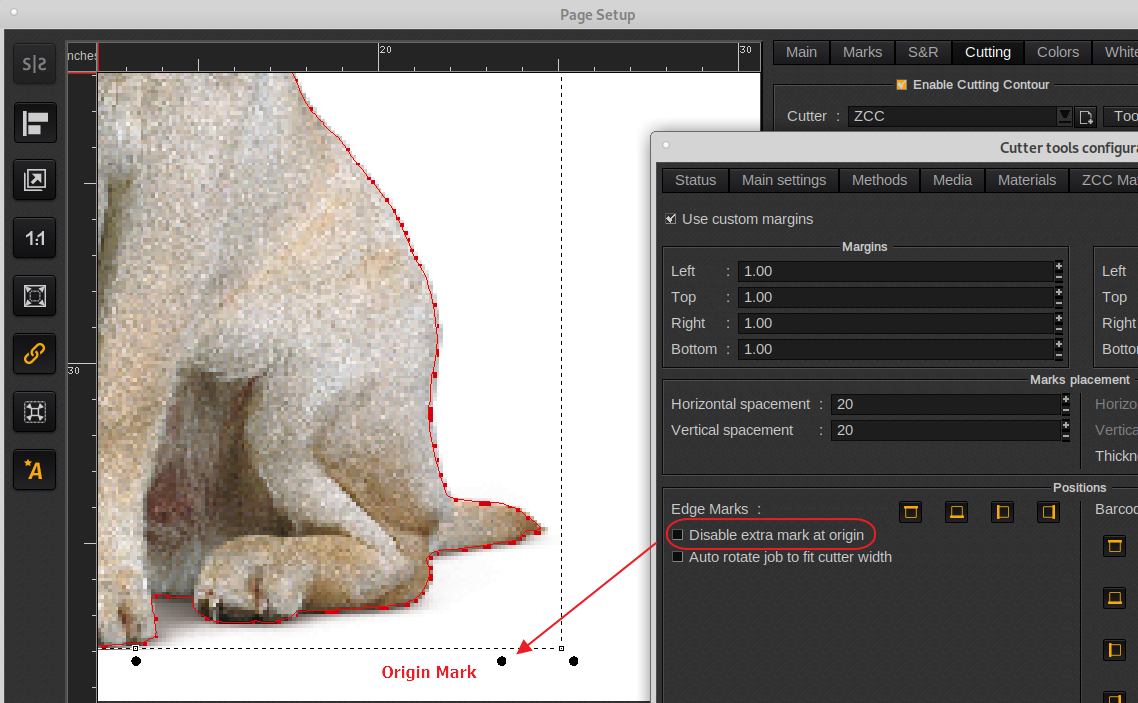Image resolution: width=1138 pixels, height=703 pixels.
Task: Toggle the orange chain link icon
Action: tap(34, 353)
